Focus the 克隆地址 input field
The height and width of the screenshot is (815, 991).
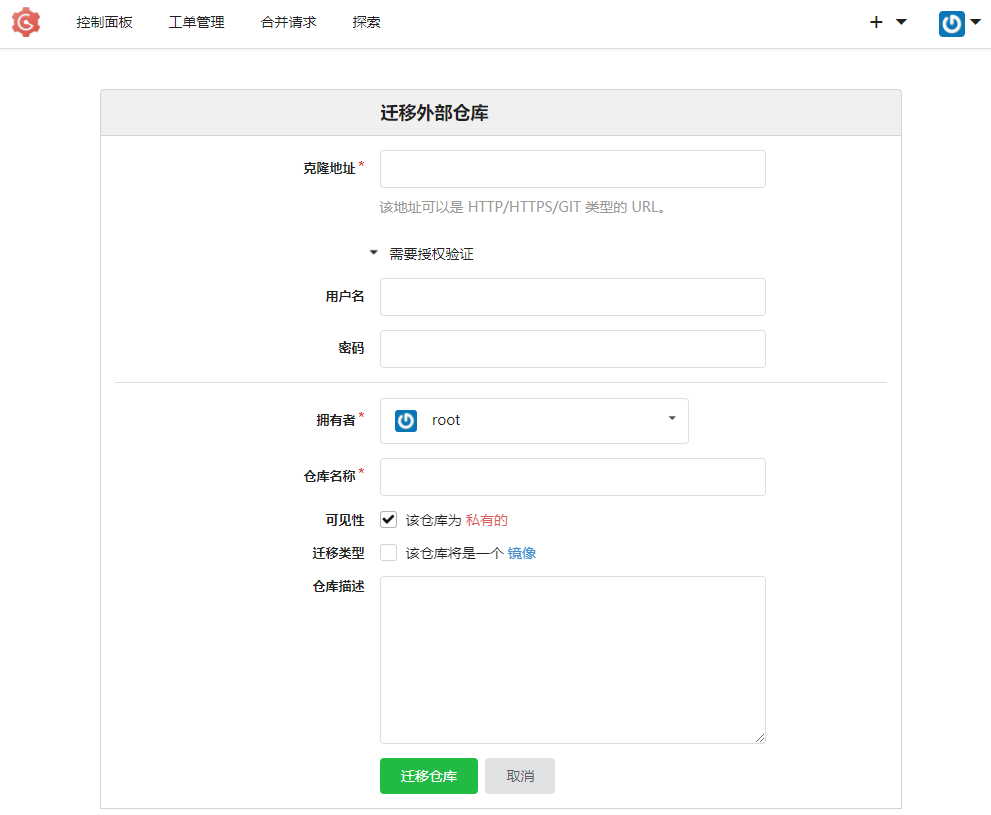(x=572, y=169)
